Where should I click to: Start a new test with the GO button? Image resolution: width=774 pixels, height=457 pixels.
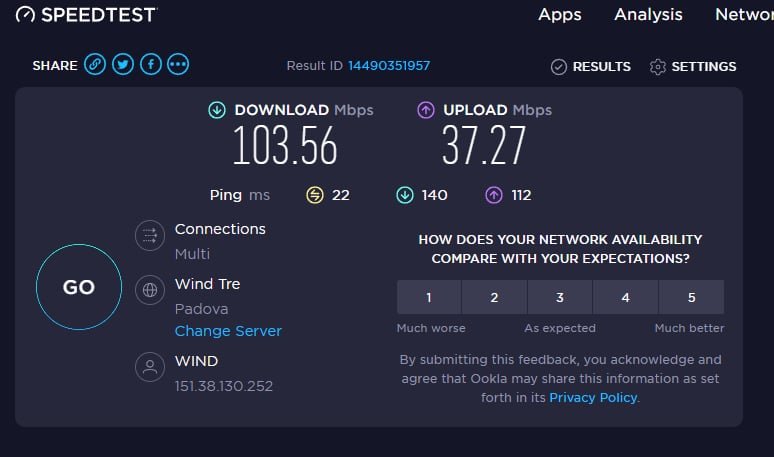tap(79, 287)
